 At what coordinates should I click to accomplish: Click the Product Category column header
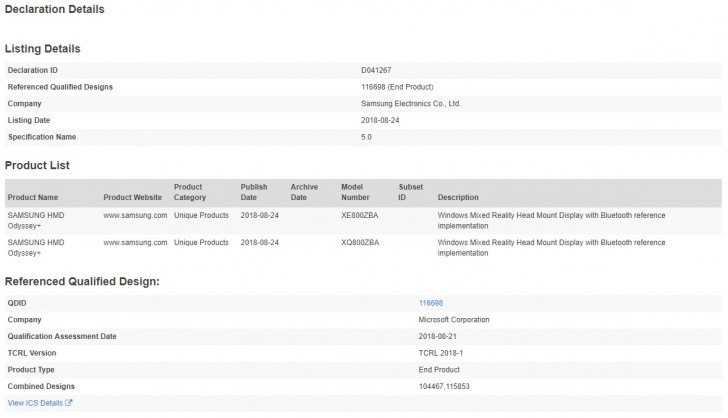point(190,192)
